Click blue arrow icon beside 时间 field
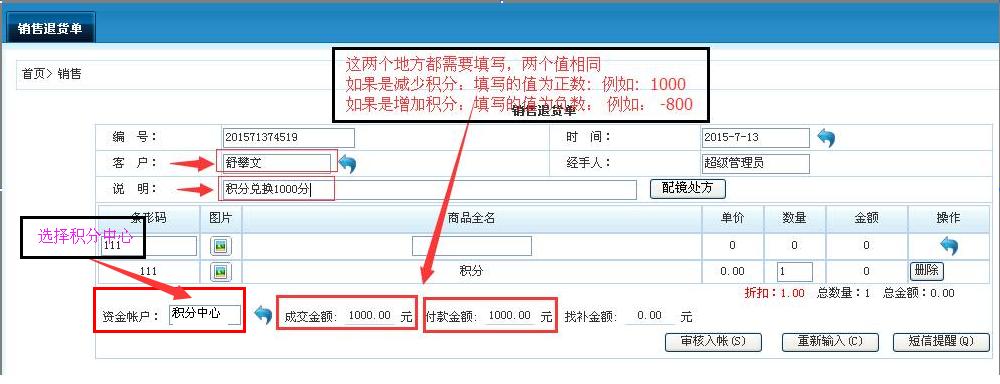Screen dimensions: 1000x384 point(826,138)
